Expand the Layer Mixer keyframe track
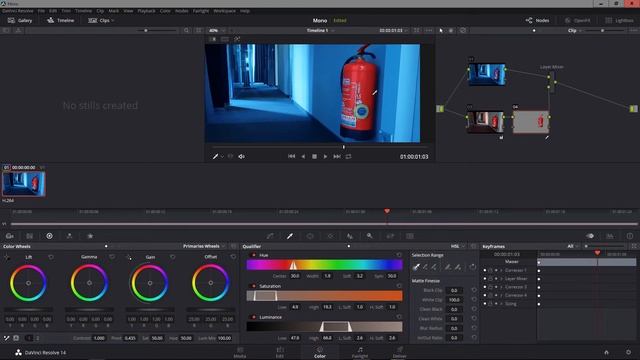The height and width of the screenshot is (360, 640). (501, 279)
